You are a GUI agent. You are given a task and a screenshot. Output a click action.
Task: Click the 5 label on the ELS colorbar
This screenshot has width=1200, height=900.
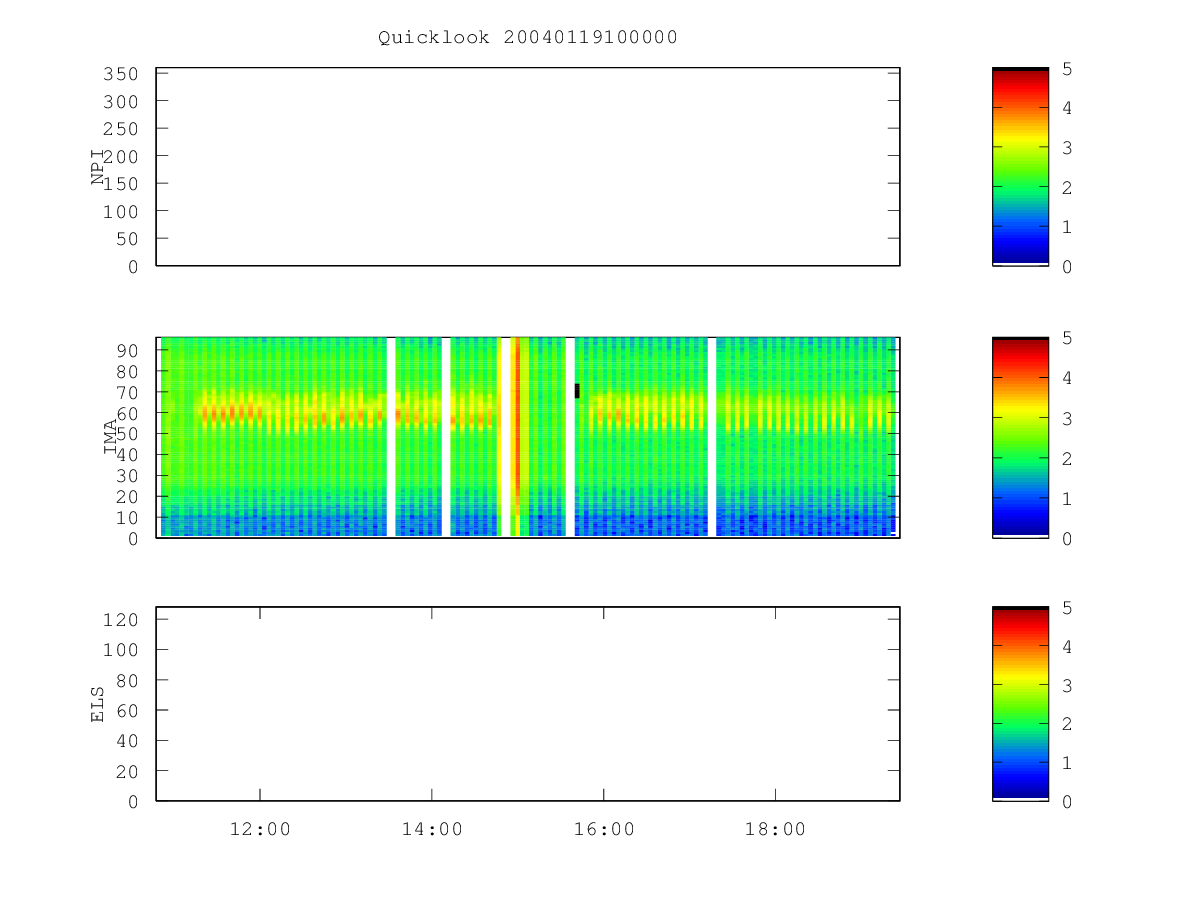tap(1068, 608)
